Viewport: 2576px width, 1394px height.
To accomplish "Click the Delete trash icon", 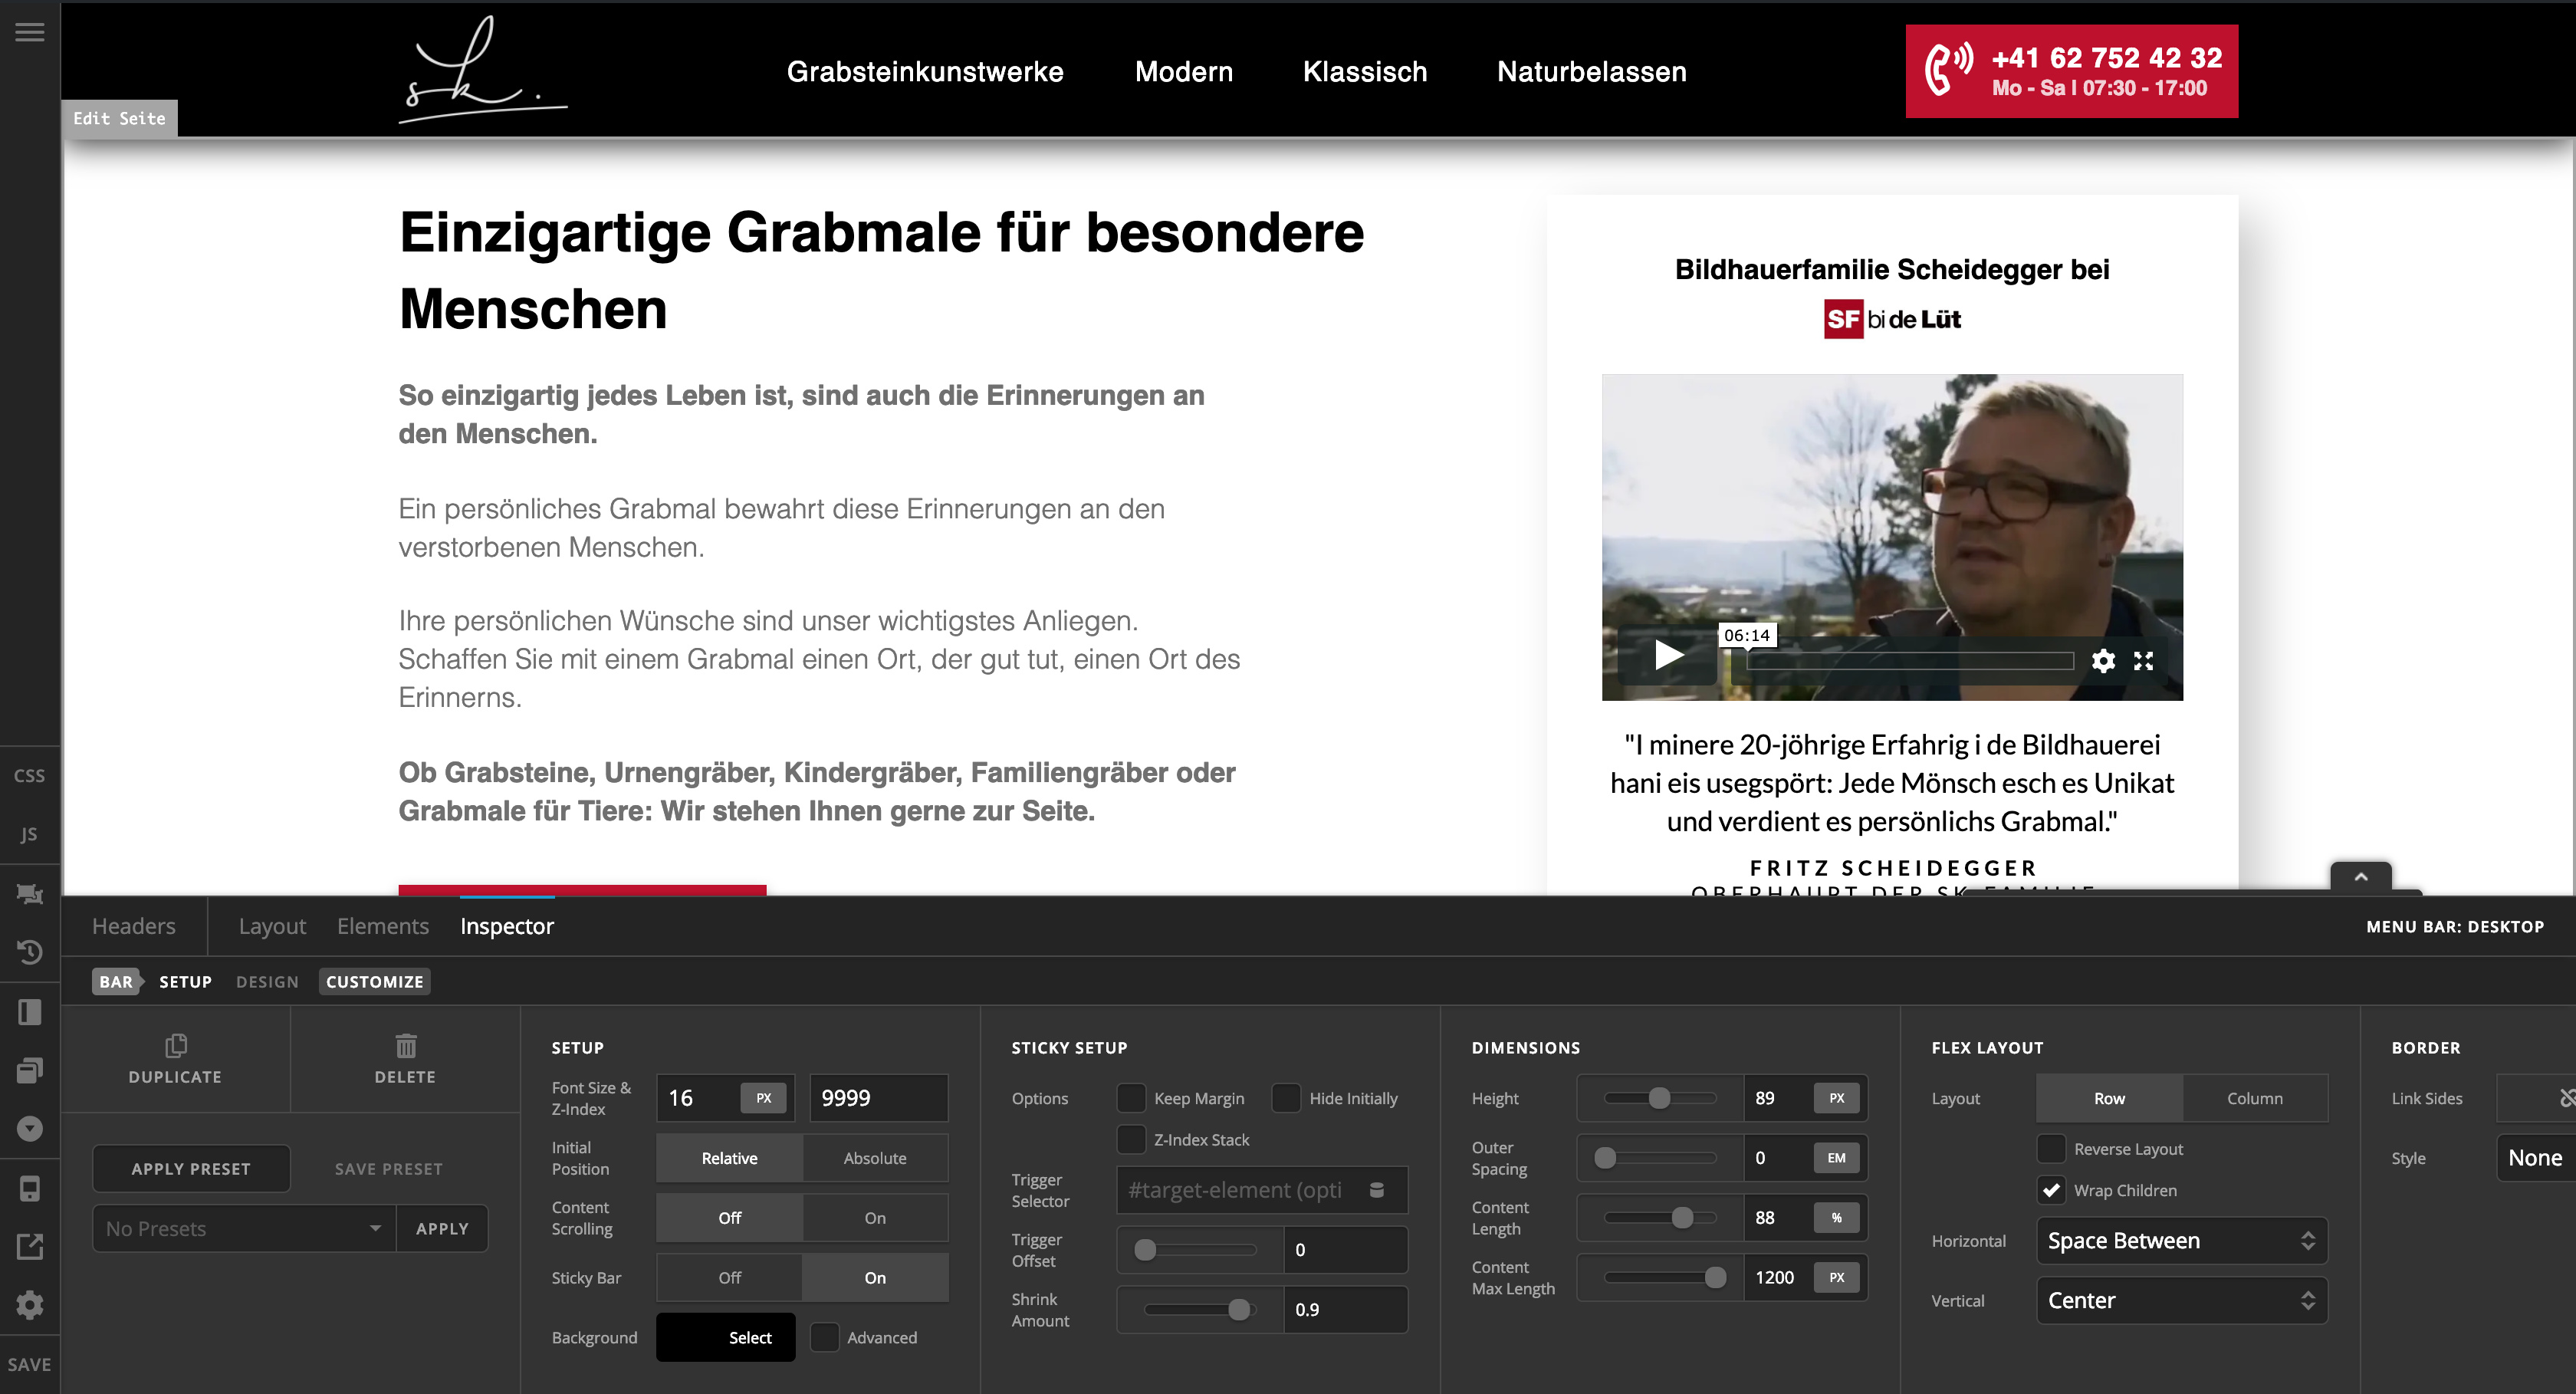I will (405, 1046).
